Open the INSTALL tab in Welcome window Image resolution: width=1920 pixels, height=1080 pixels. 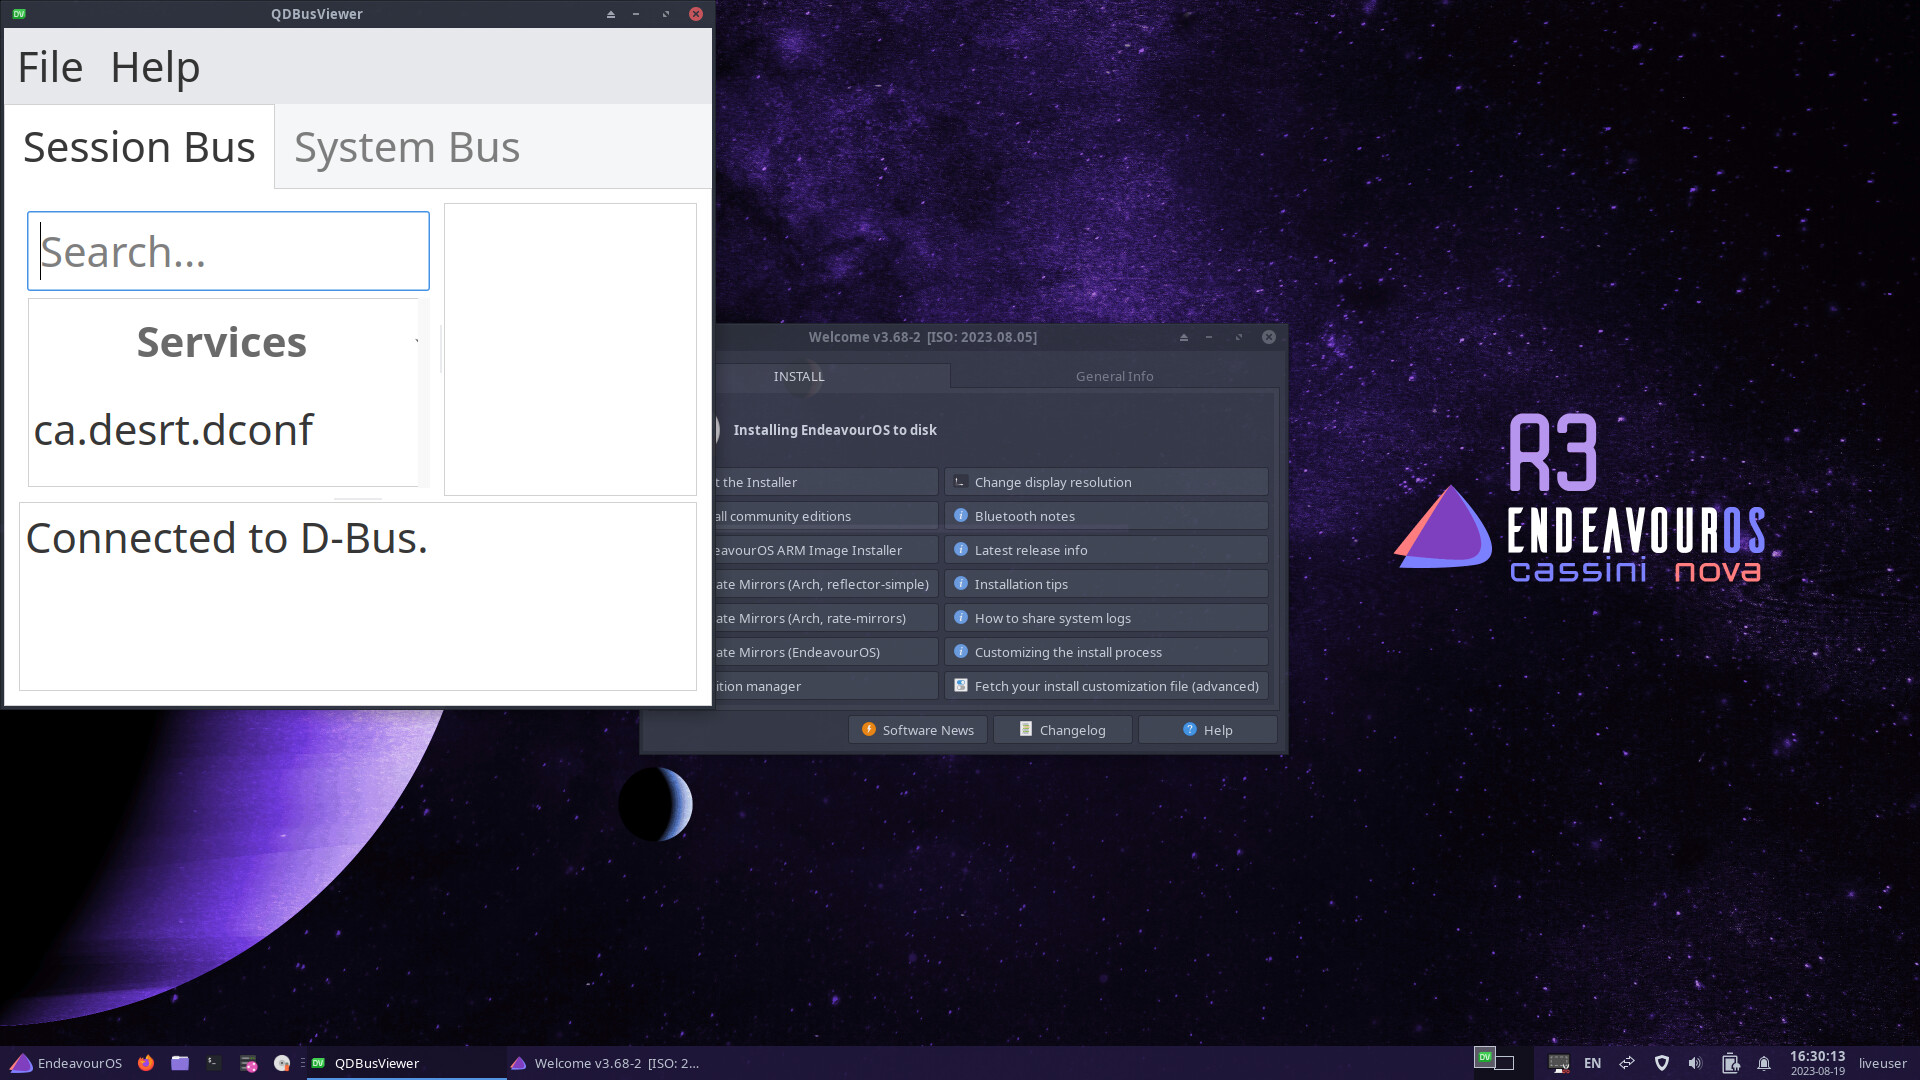click(x=799, y=376)
